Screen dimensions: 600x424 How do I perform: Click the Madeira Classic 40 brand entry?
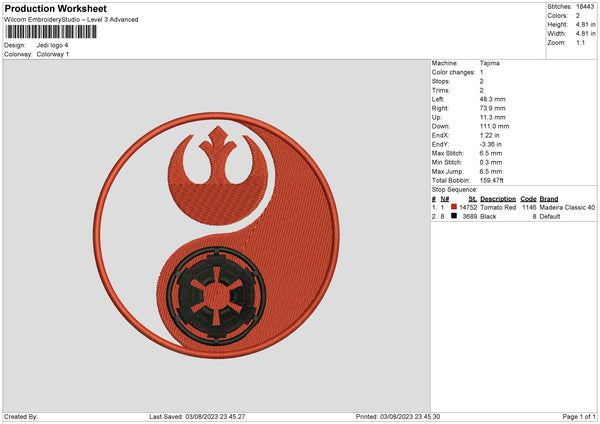coord(567,207)
